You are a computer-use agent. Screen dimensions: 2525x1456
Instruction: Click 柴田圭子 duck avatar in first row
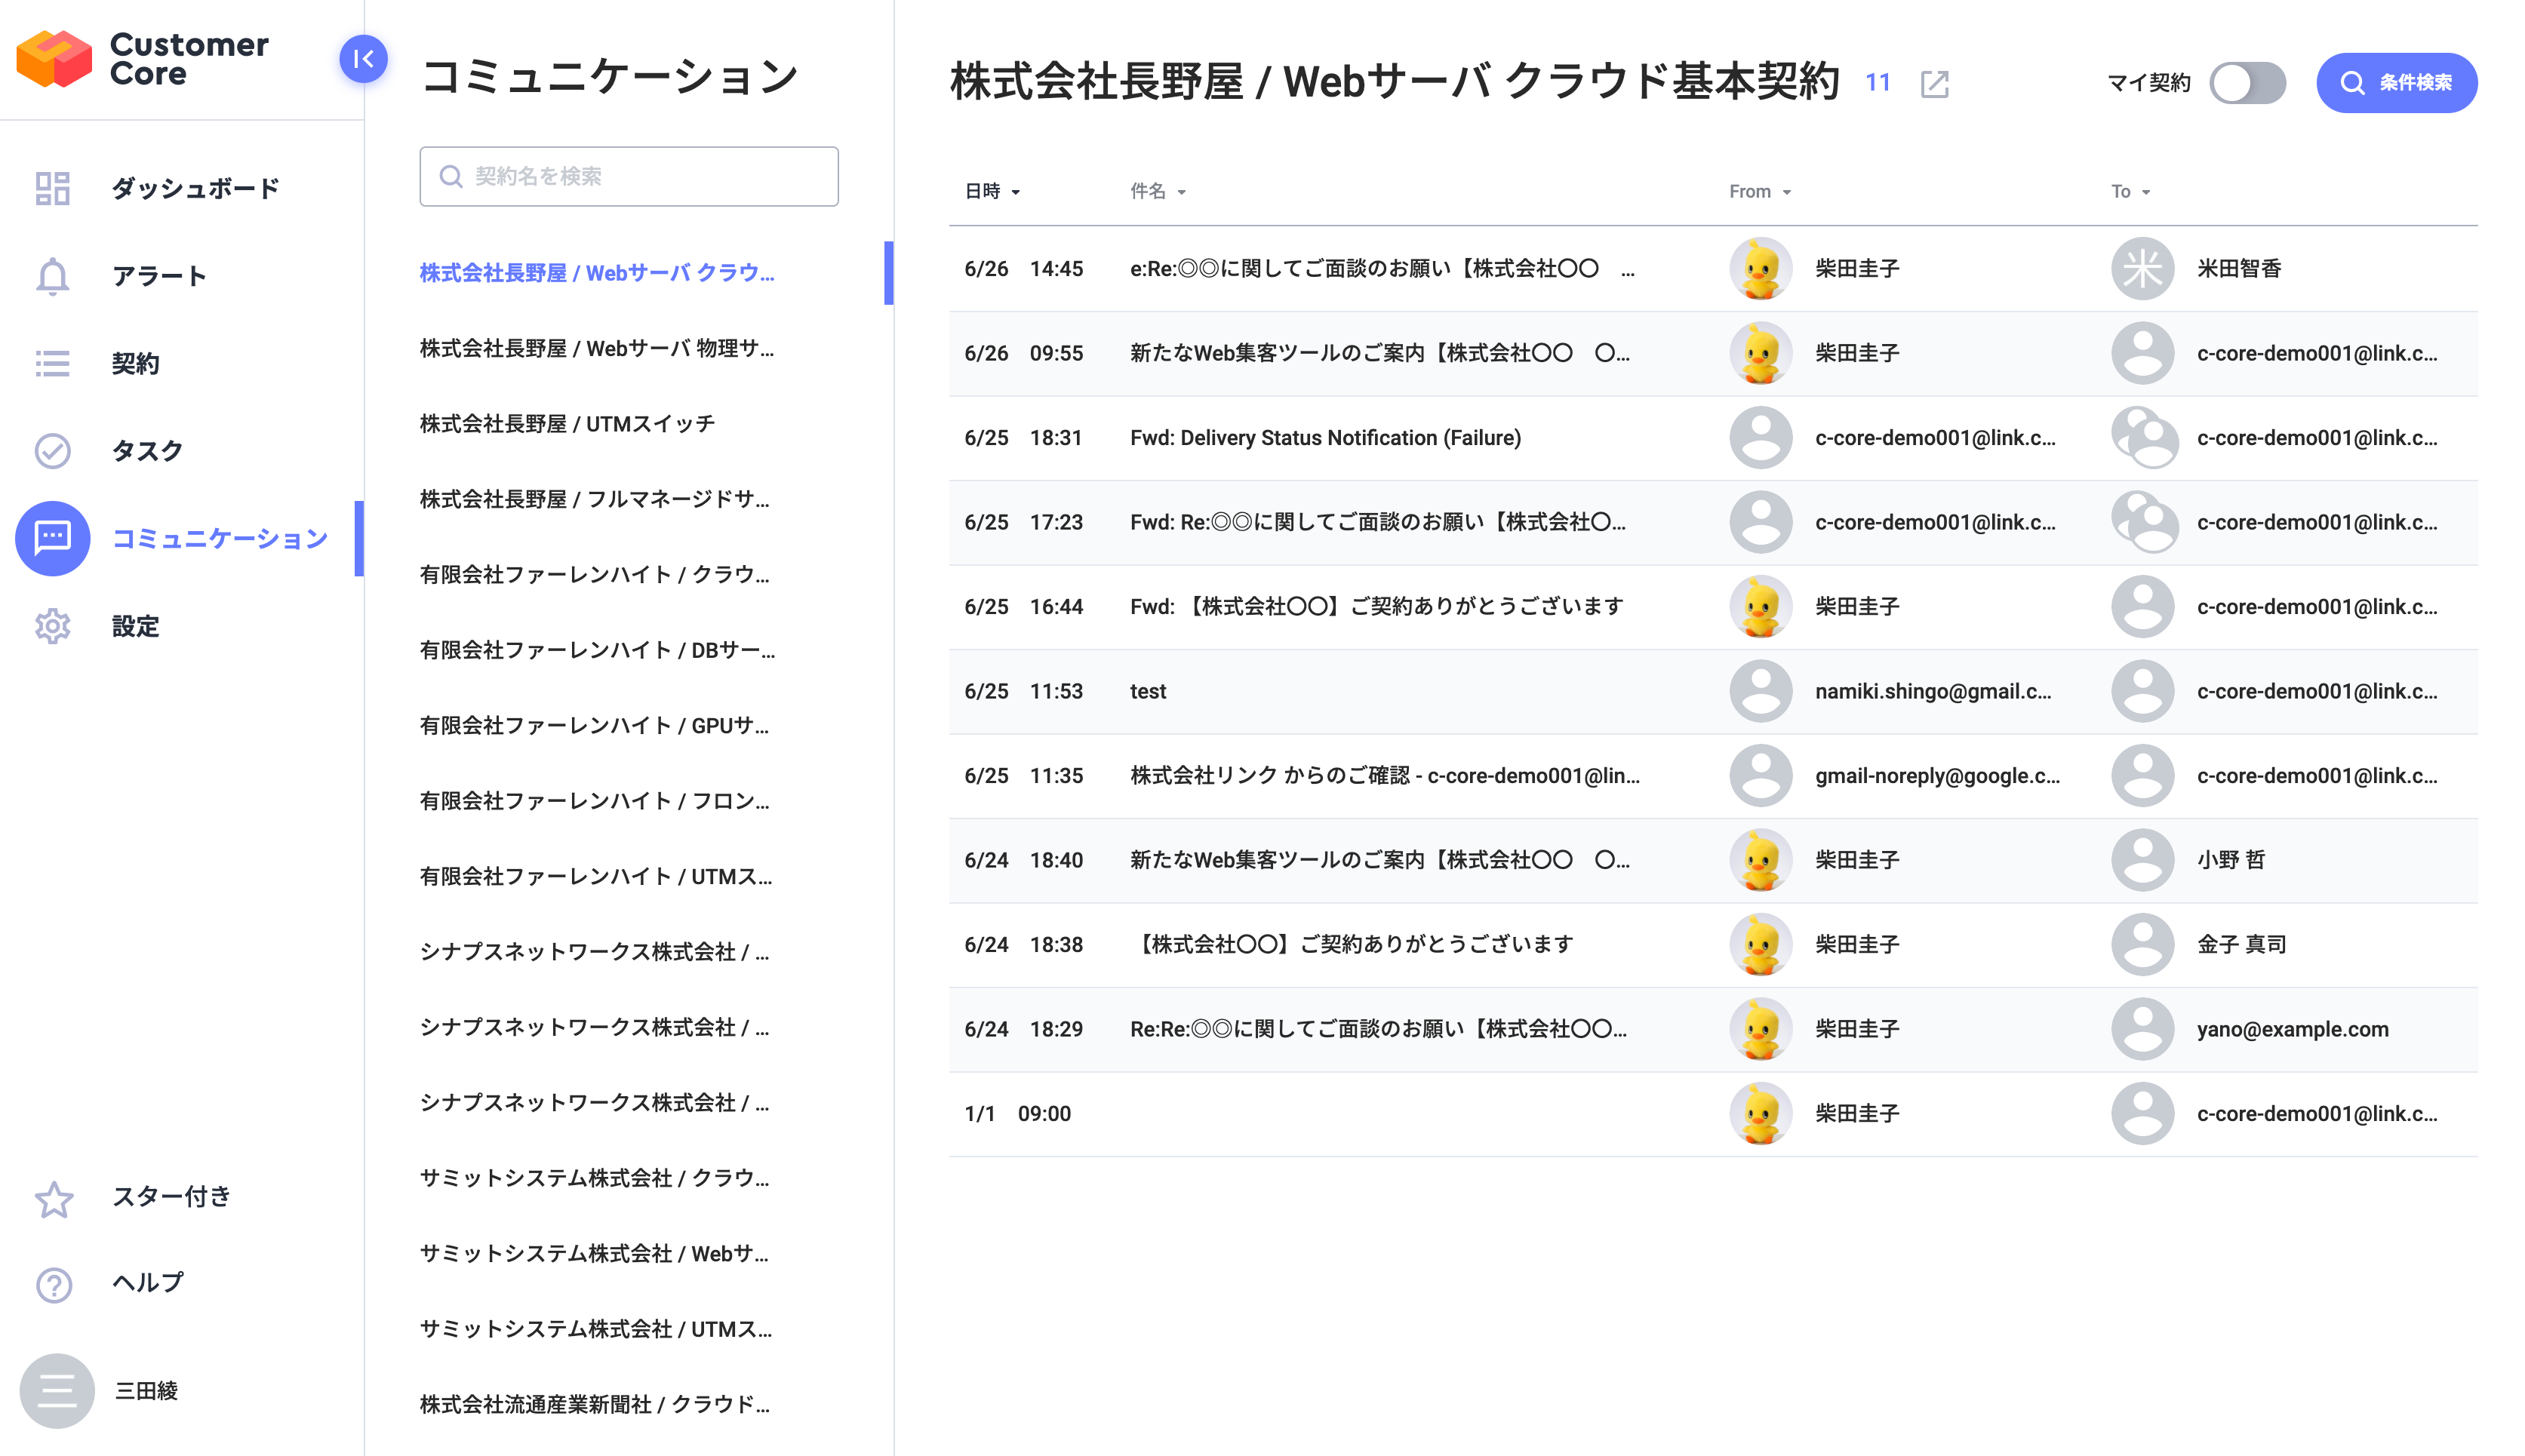pyautogui.click(x=1760, y=269)
